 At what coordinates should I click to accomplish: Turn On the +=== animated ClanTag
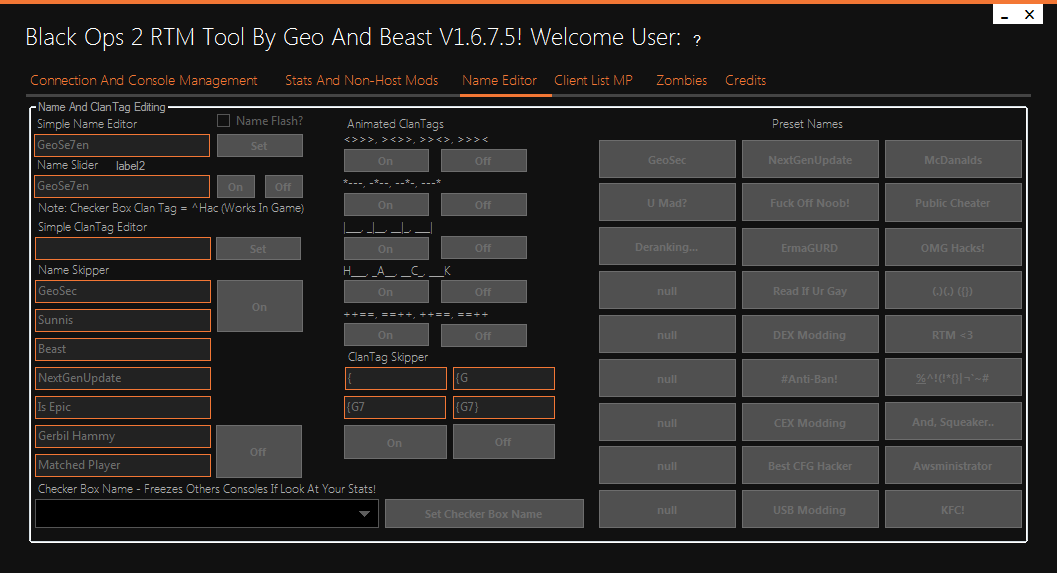pos(386,335)
